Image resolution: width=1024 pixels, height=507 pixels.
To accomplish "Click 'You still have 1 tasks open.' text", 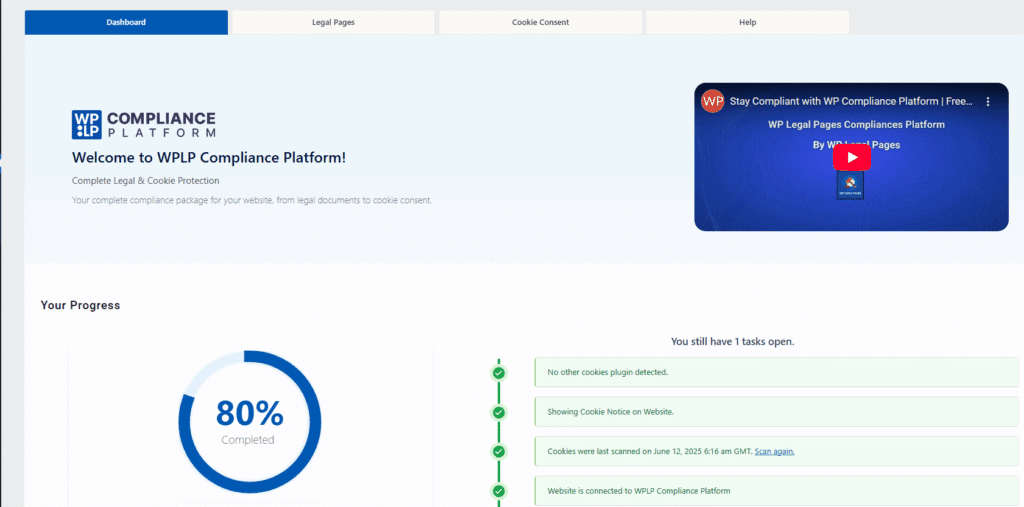I will point(732,342).
